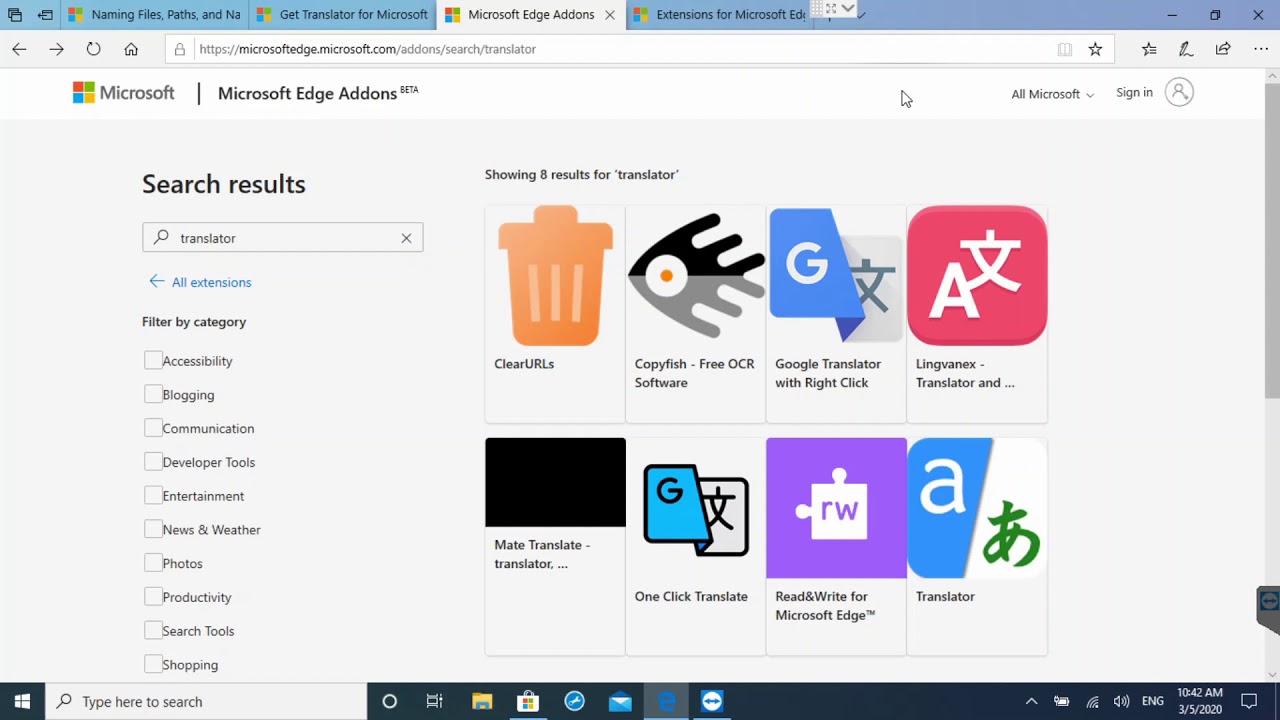The image size is (1280, 720).
Task: Check the News & Weather filter
Action: (153, 529)
